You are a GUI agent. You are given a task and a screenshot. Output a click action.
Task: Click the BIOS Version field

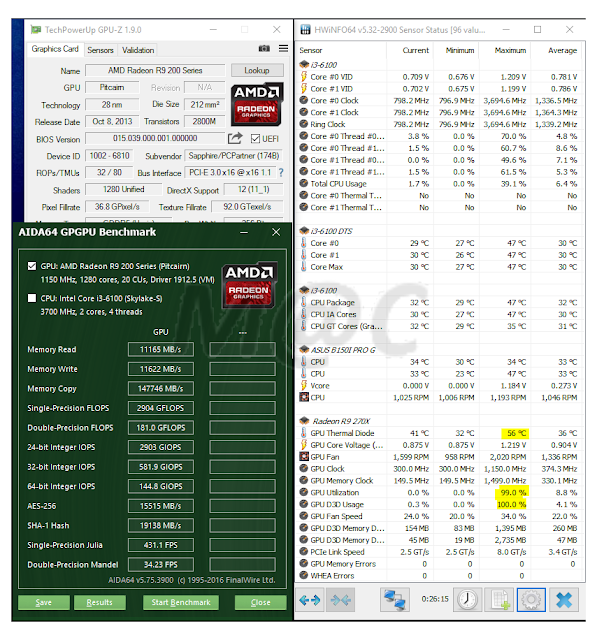pos(155,138)
